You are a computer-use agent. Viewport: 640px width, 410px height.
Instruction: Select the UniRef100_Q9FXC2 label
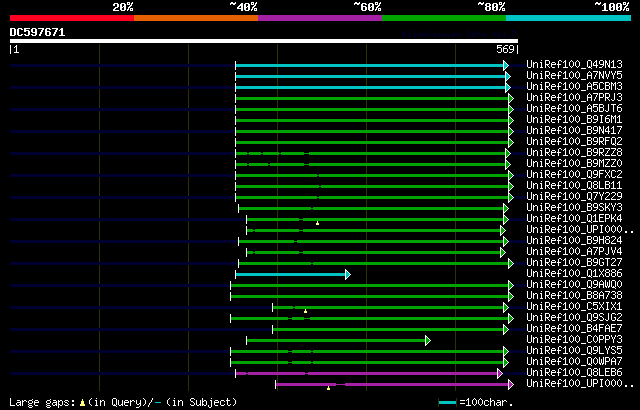pos(574,175)
